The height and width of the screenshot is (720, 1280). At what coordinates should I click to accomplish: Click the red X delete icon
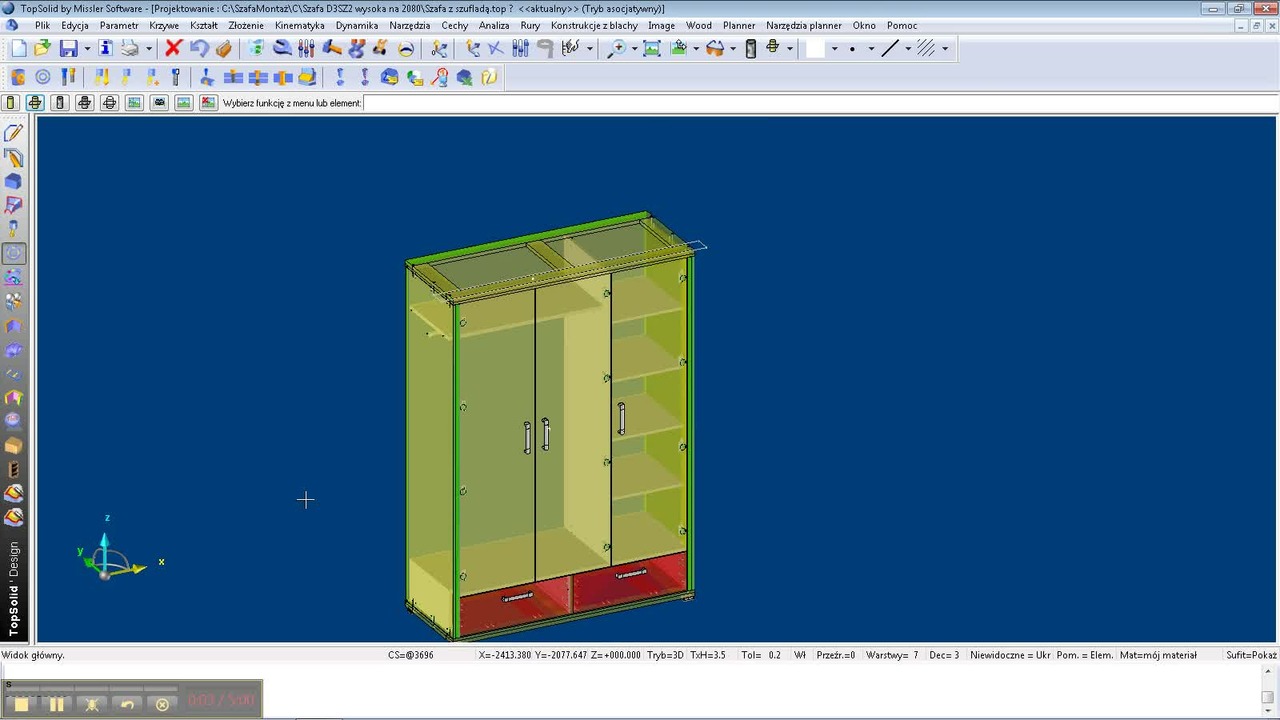coord(173,48)
